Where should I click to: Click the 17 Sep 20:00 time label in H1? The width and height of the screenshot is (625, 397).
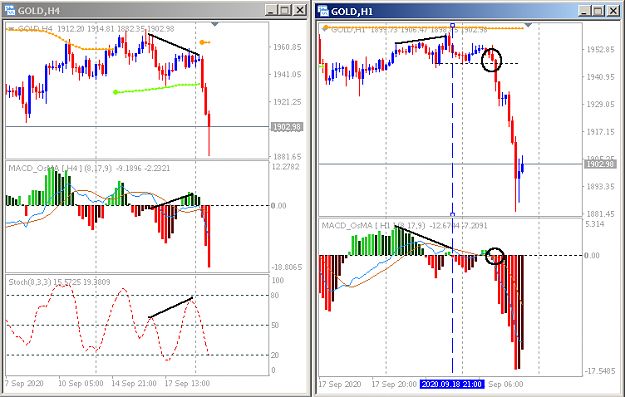click(x=394, y=384)
